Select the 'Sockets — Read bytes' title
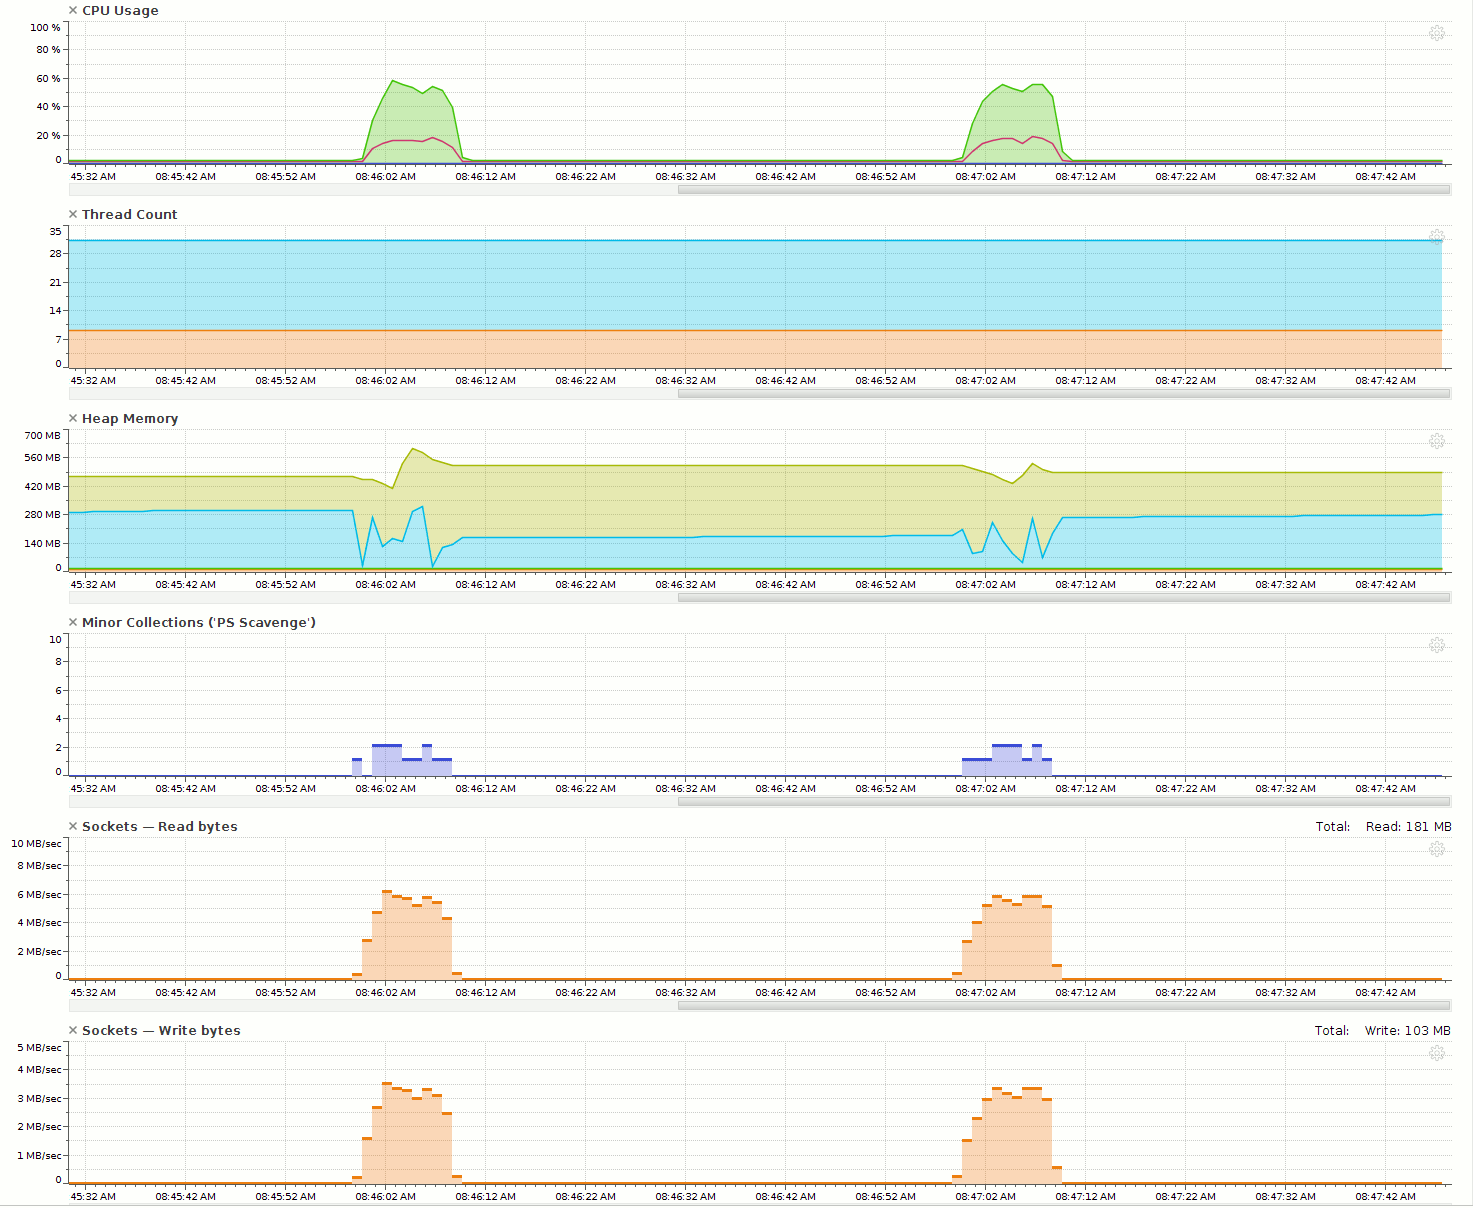 click(160, 826)
